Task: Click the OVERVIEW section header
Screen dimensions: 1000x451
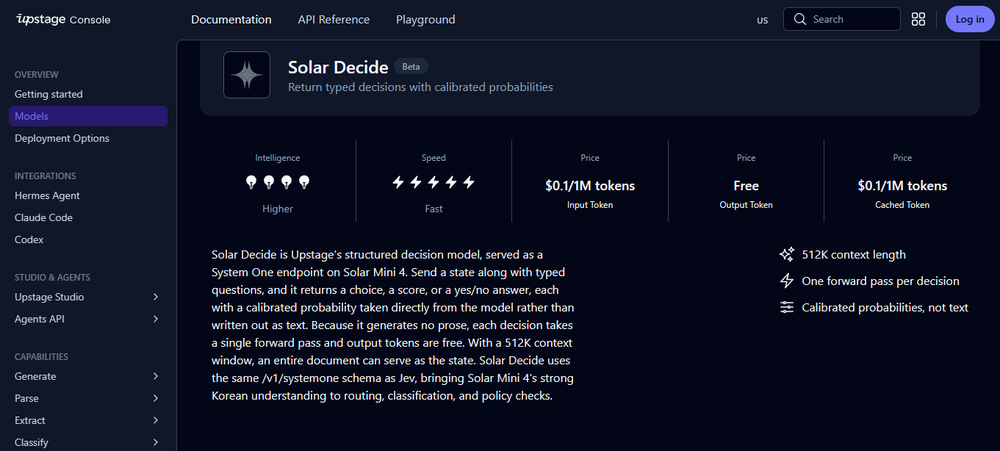Action: [36, 75]
